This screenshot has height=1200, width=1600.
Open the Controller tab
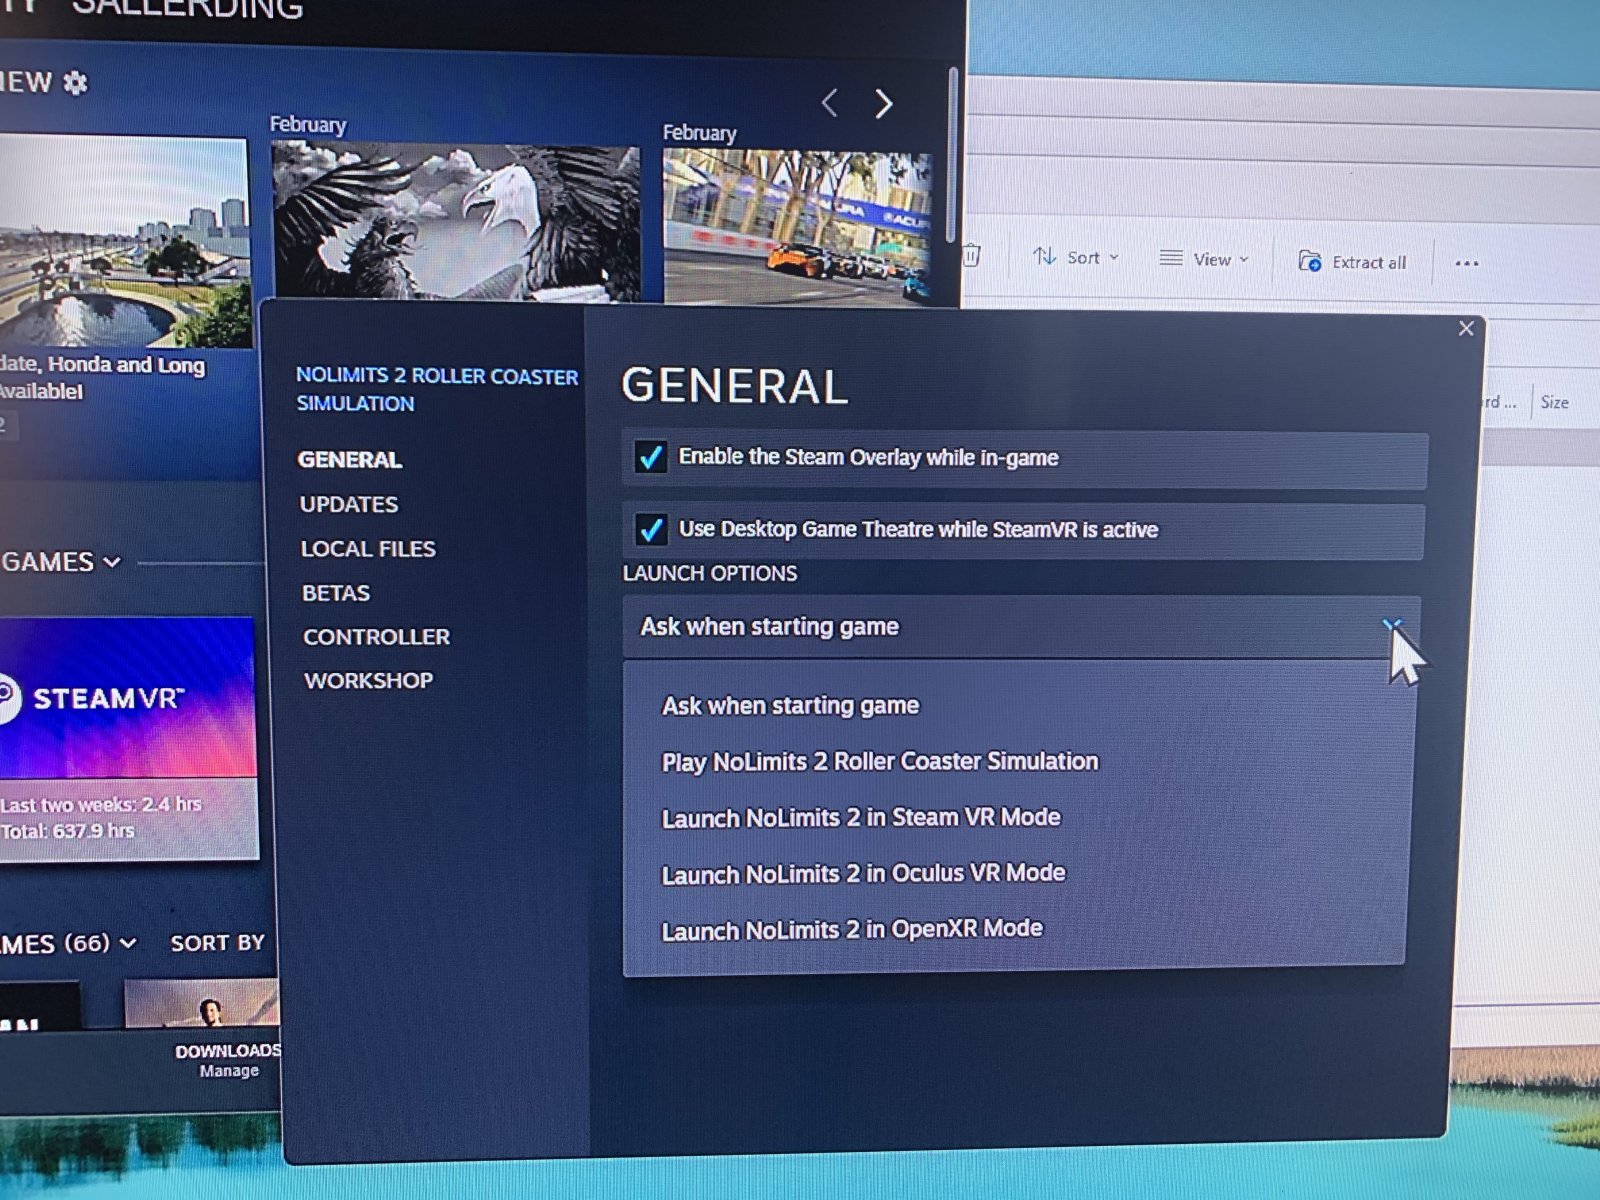(x=377, y=637)
